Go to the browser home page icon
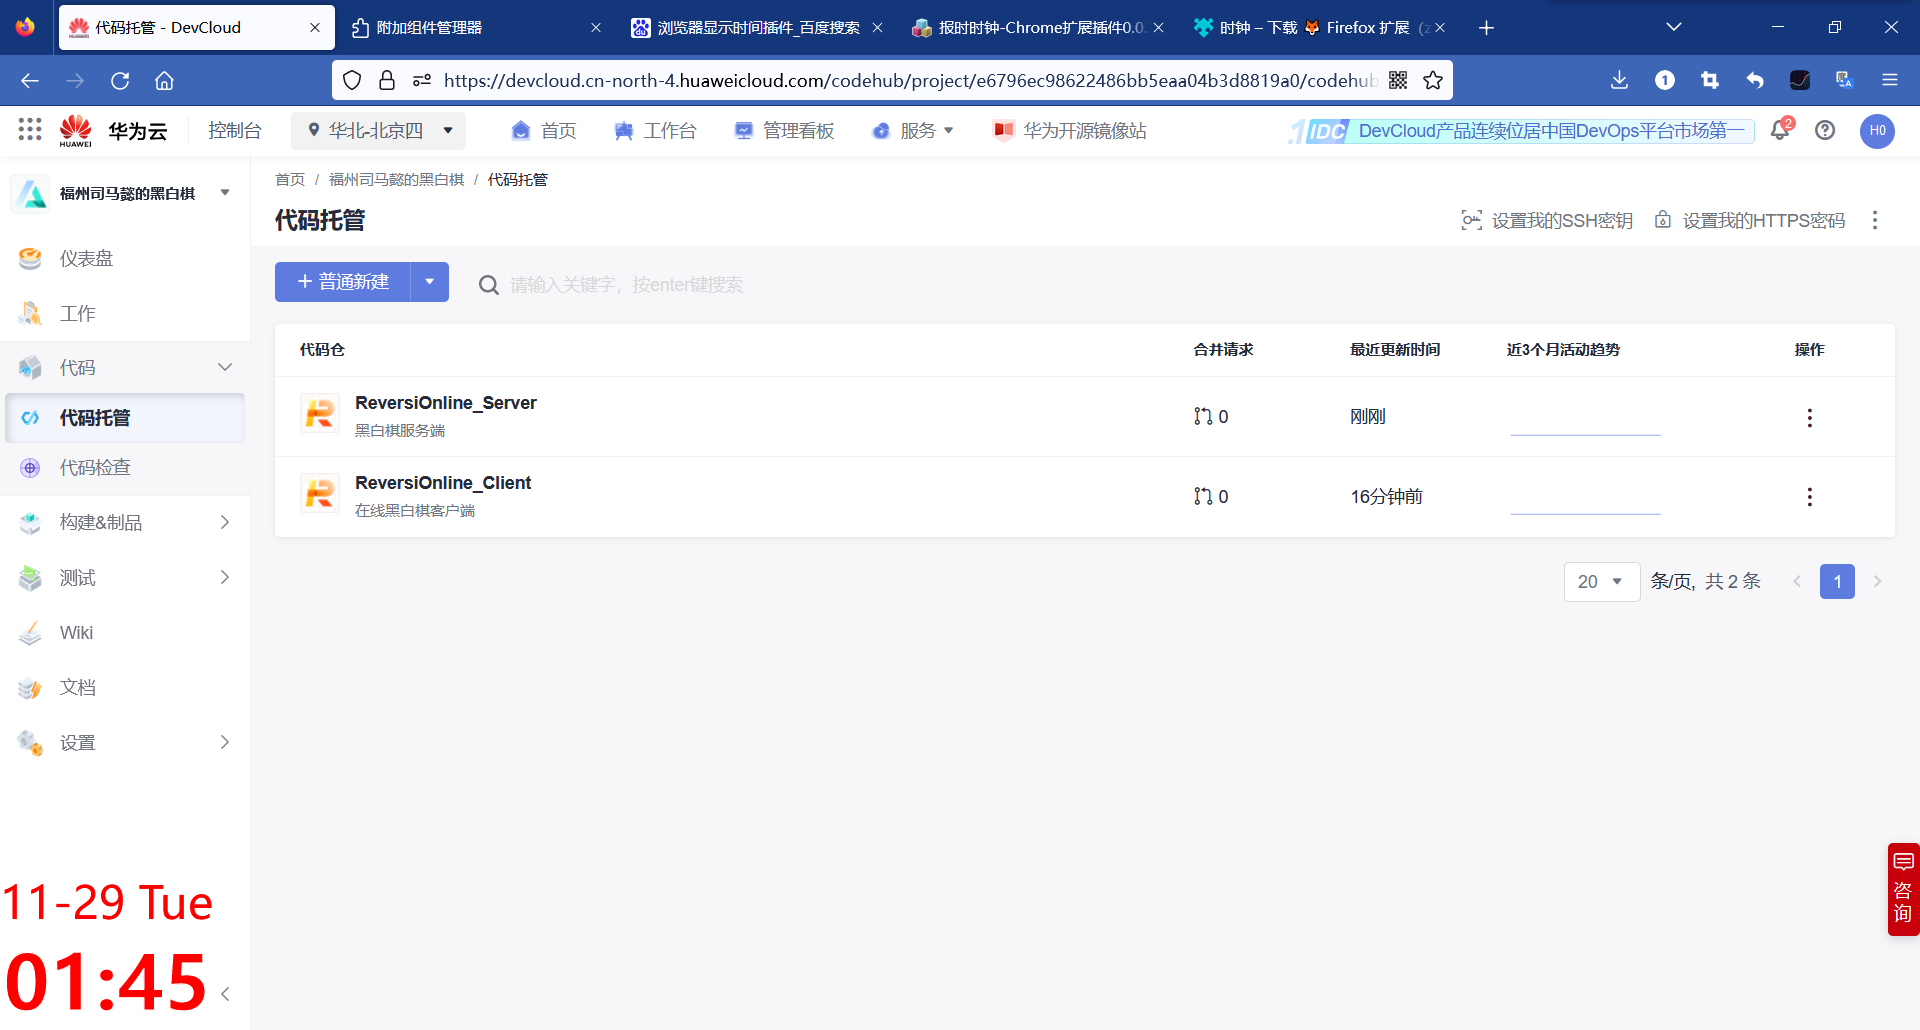Screen dimensions: 1920x1030 164,80
